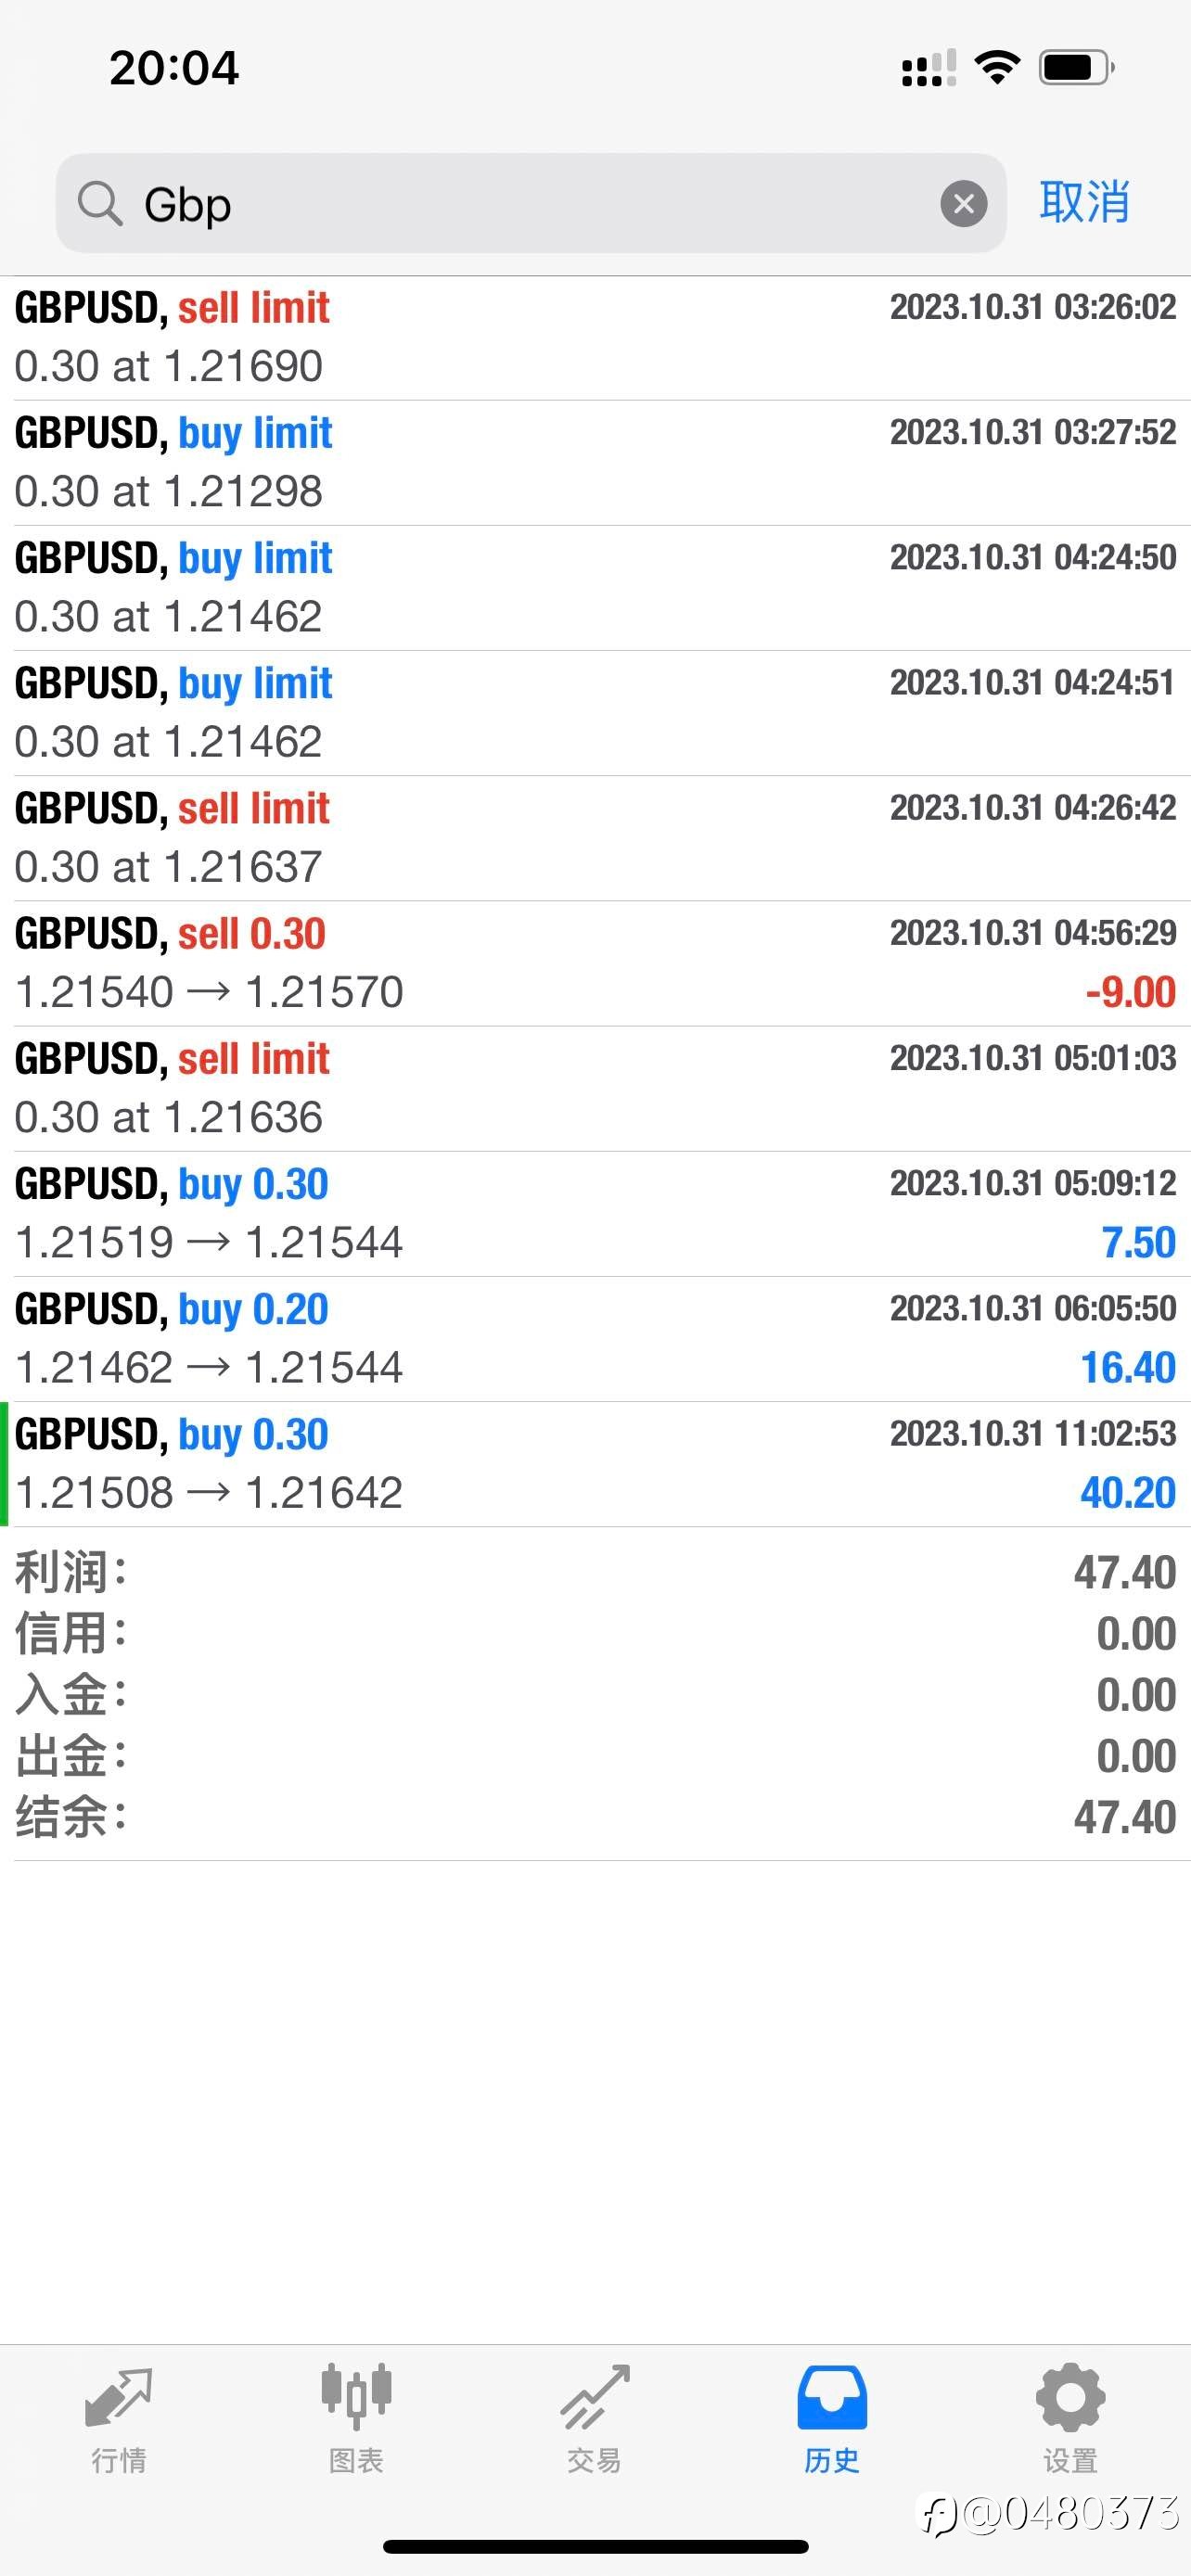The width and height of the screenshot is (1191, 2576).
Task: Open sell 0.30 trade with -9.00 loss
Action: click(x=595, y=963)
